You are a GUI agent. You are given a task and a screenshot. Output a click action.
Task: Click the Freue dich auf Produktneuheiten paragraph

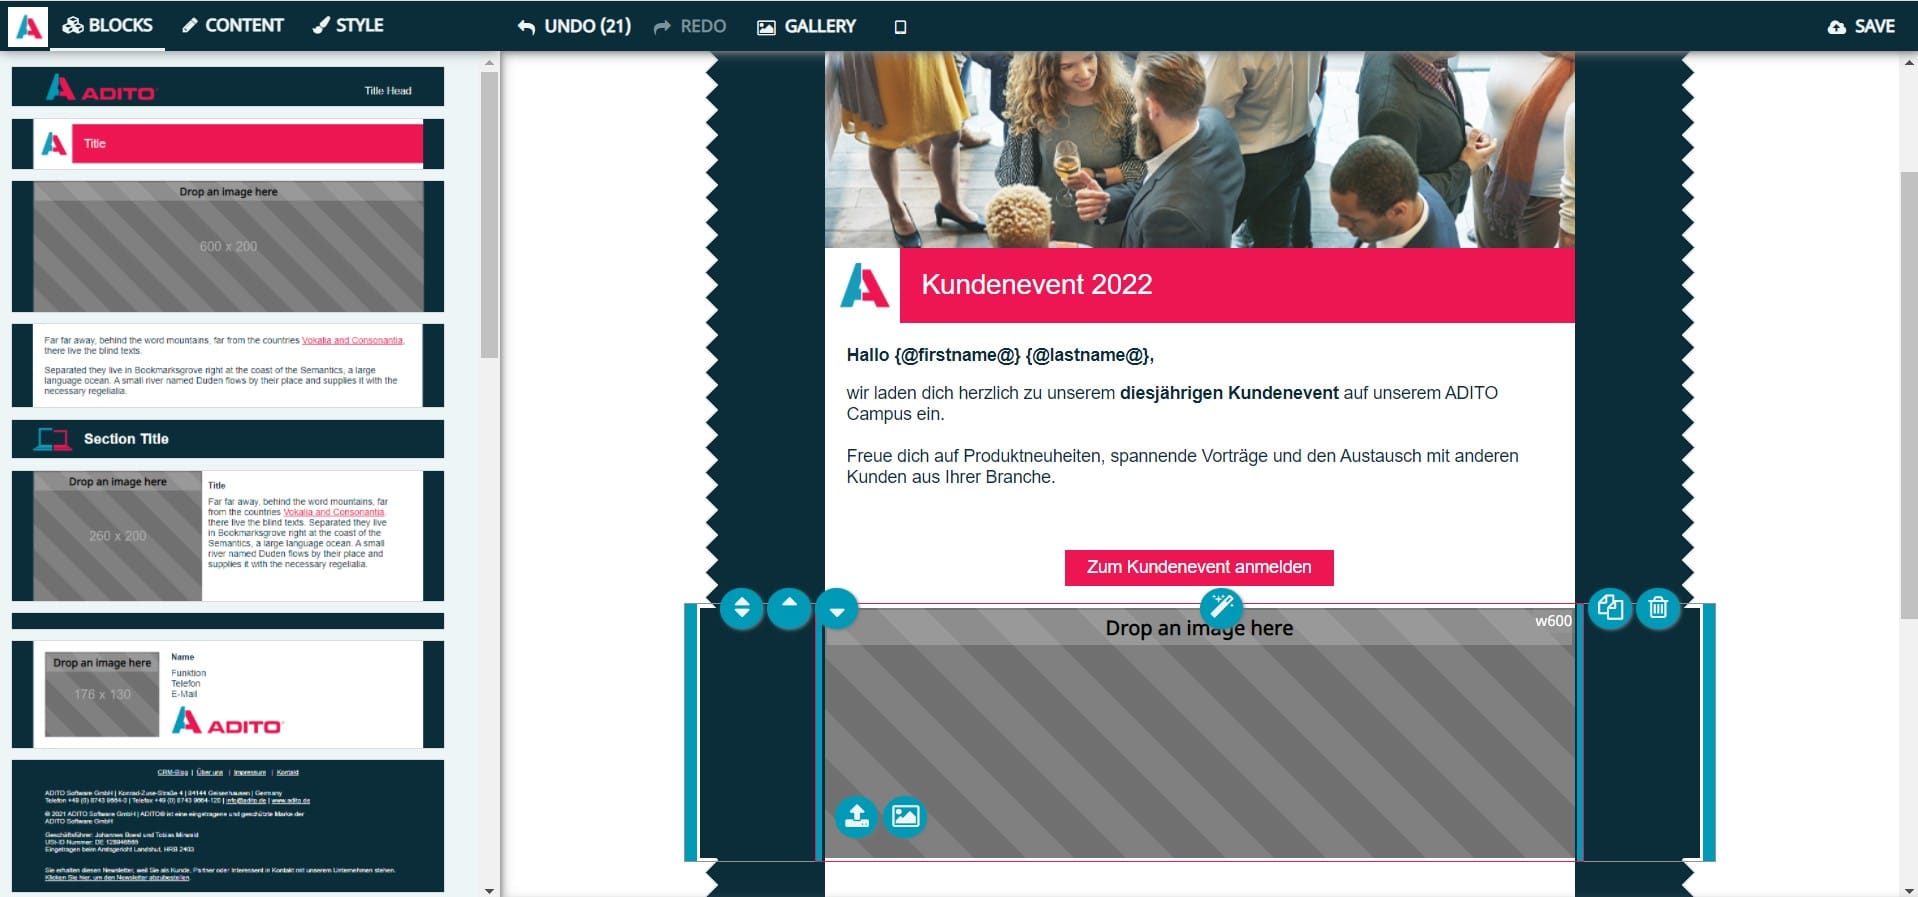point(1182,466)
